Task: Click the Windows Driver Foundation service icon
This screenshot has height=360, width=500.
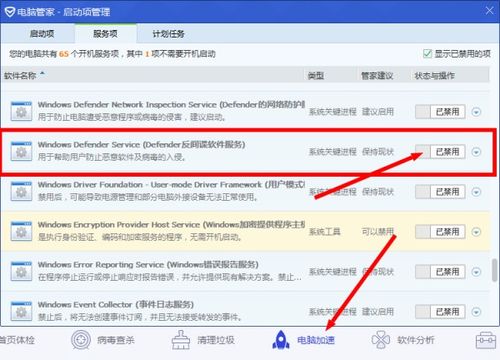Action: click(21, 191)
